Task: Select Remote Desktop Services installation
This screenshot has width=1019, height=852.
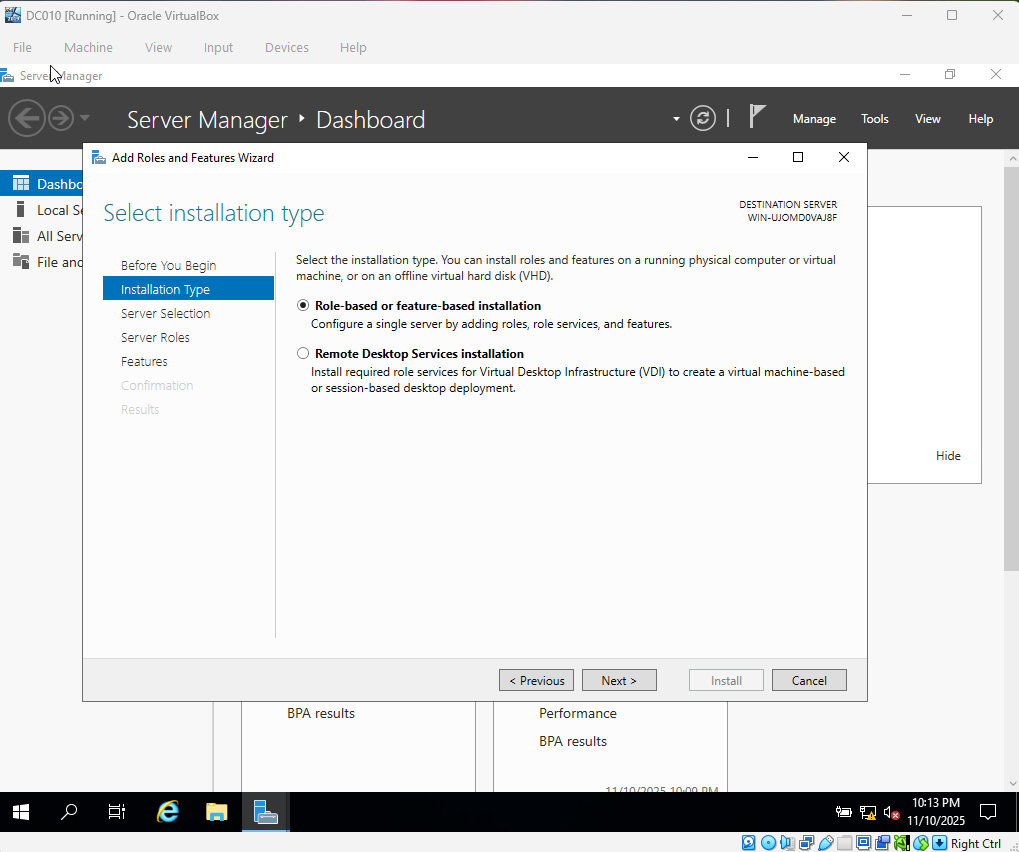Action: coord(303,353)
